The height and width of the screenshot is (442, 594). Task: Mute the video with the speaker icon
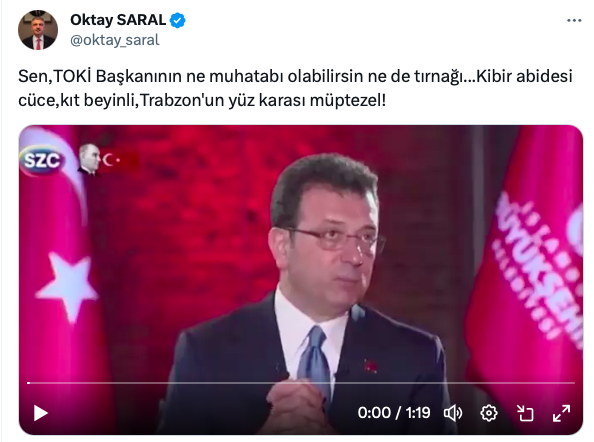click(x=453, y=413)
